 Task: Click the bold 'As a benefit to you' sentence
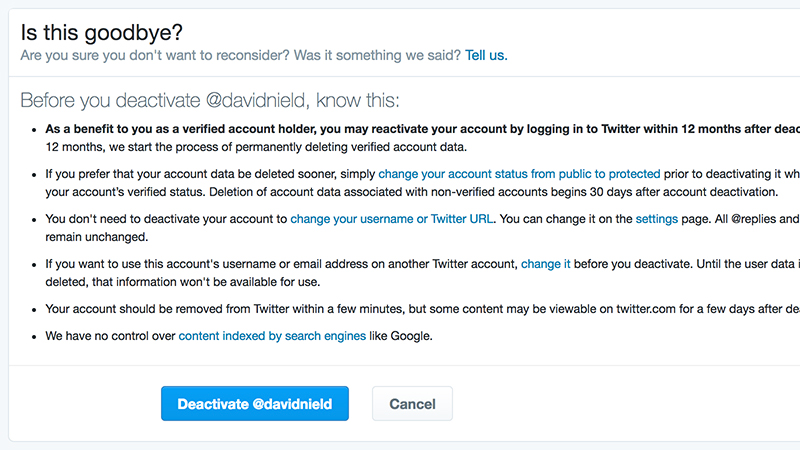coord(422,129)
